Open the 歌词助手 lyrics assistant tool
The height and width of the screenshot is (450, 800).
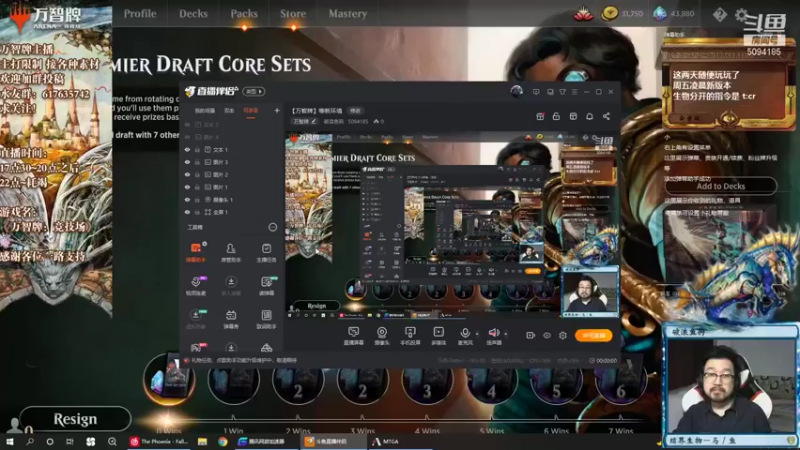(266, 319)
